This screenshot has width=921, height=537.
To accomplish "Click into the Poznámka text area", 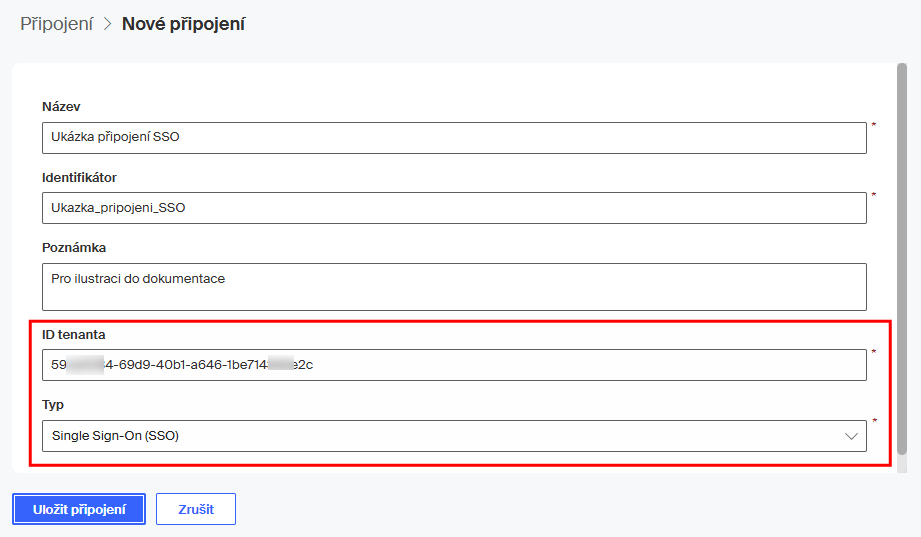I will [454, 287].
